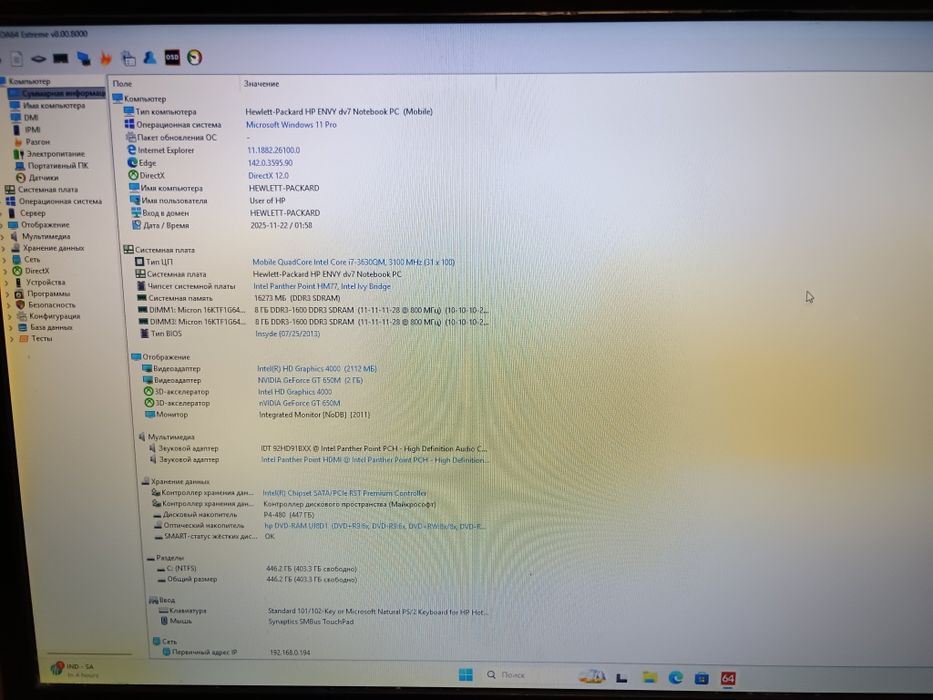933x700 pixels.
Task: Select Суммарная информация in the tree
Action: (x=57, y=93)
